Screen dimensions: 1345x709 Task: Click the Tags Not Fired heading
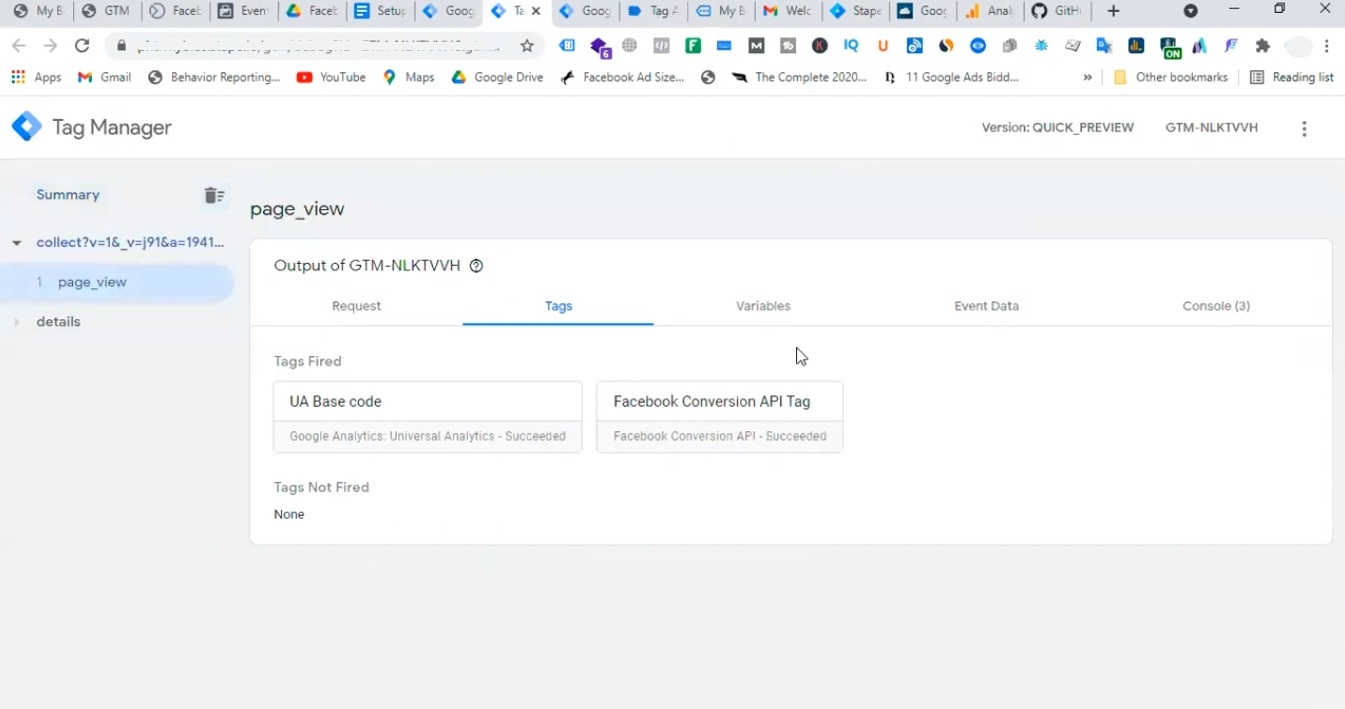click(321, 487)
